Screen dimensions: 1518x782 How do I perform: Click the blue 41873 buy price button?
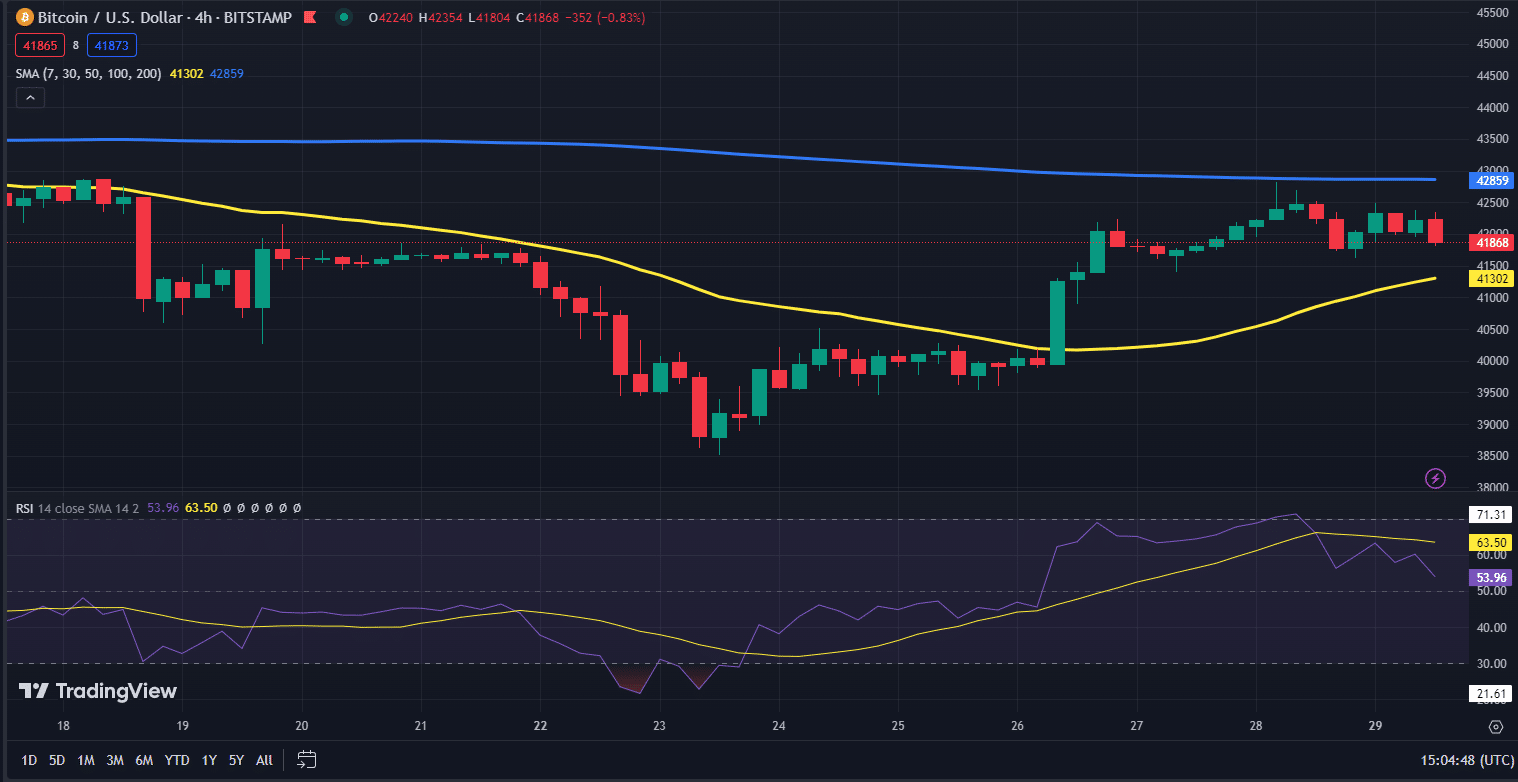tap(112, 45)
